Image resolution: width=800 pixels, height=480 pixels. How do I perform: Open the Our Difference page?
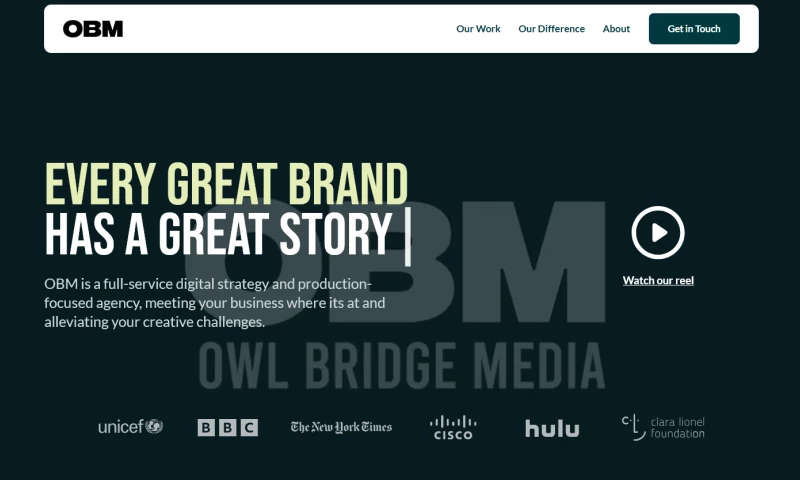[x=552, y=29]
